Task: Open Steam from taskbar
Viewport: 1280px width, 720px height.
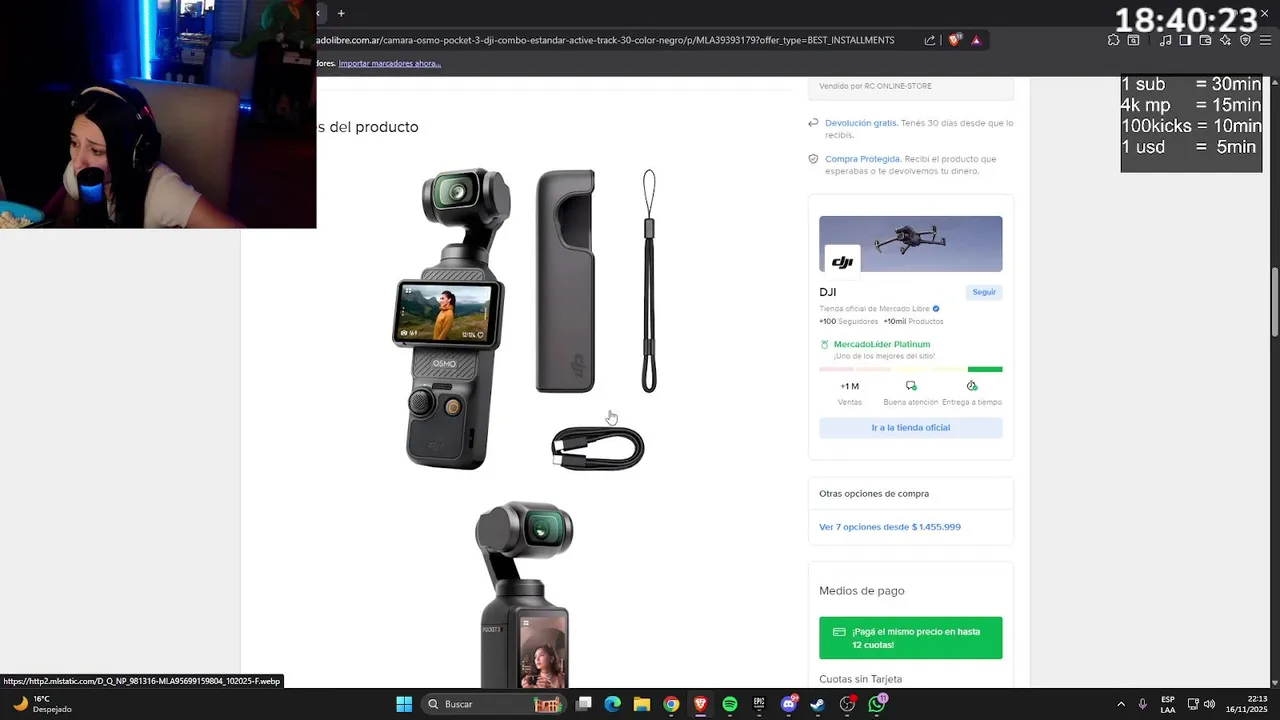Action: [817, 704]
